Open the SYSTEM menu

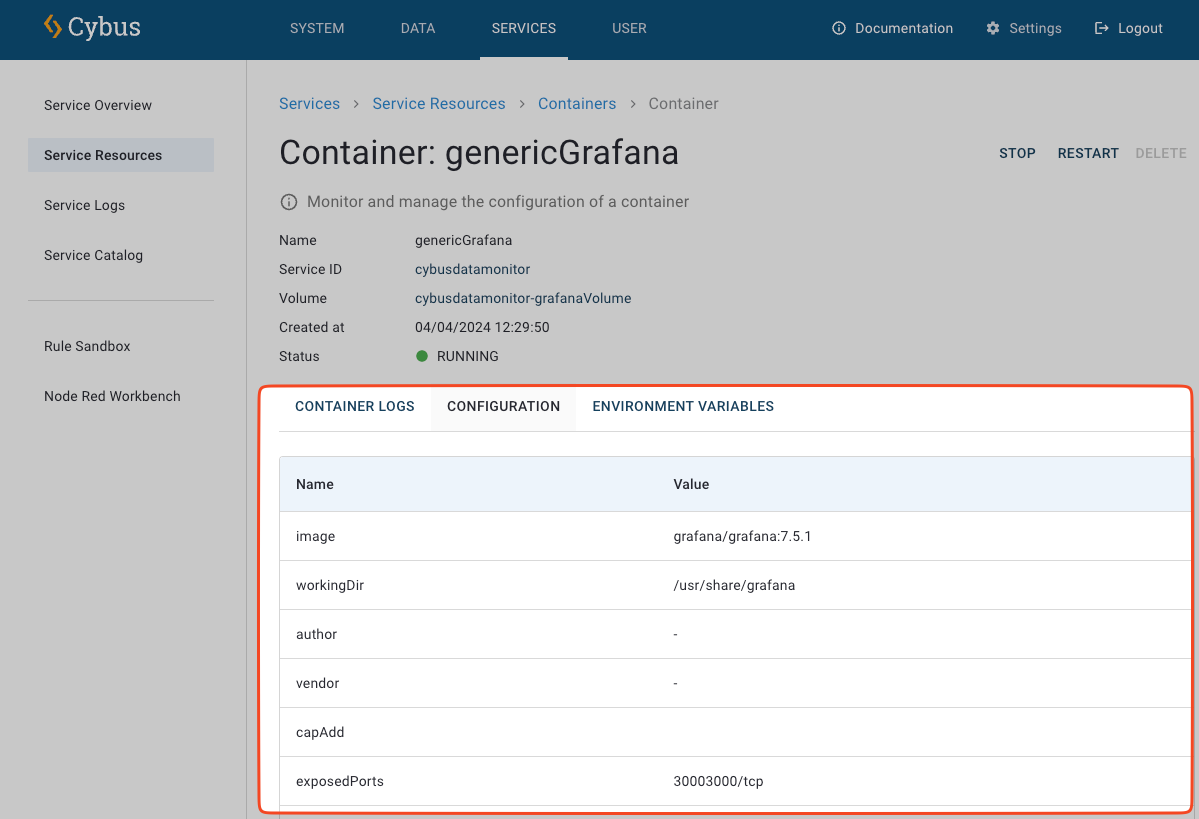click(x=317, y=28)
